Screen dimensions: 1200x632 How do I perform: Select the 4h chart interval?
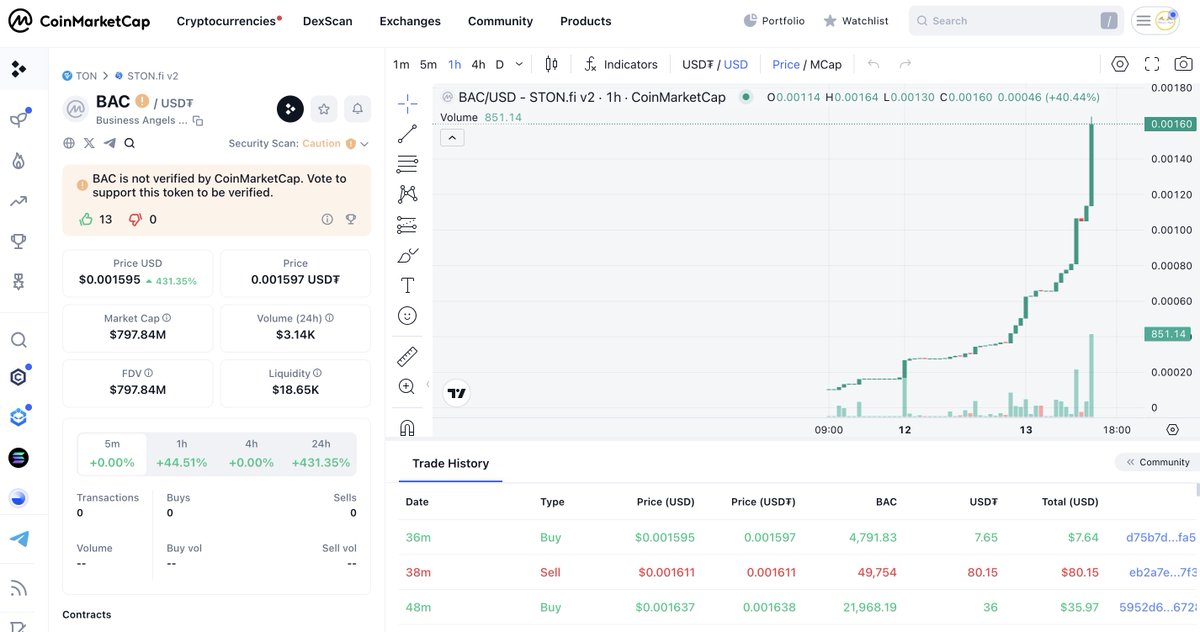tap(478, 64)
